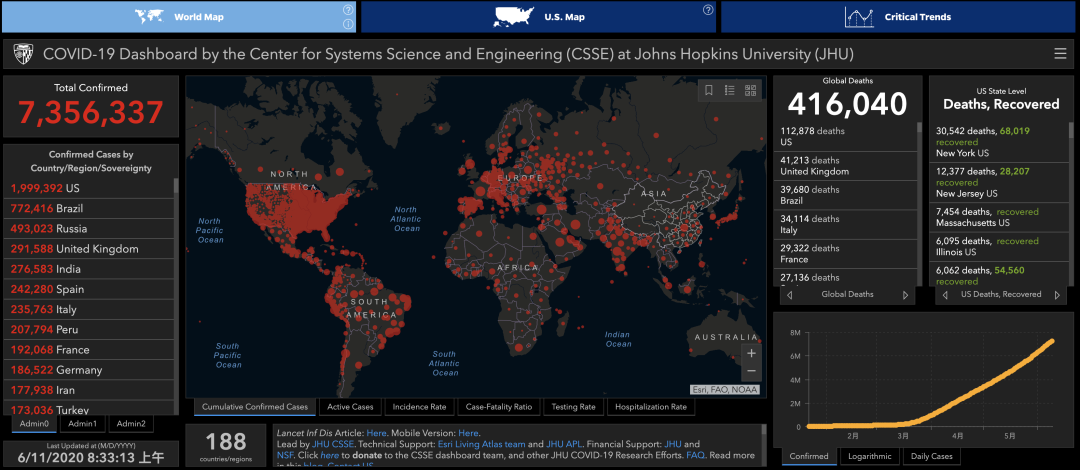Image resolution: width=1080 pixels, height=470 pixels.
Task: Select the '235,763 Italy' row
Action: pos(90,309)
